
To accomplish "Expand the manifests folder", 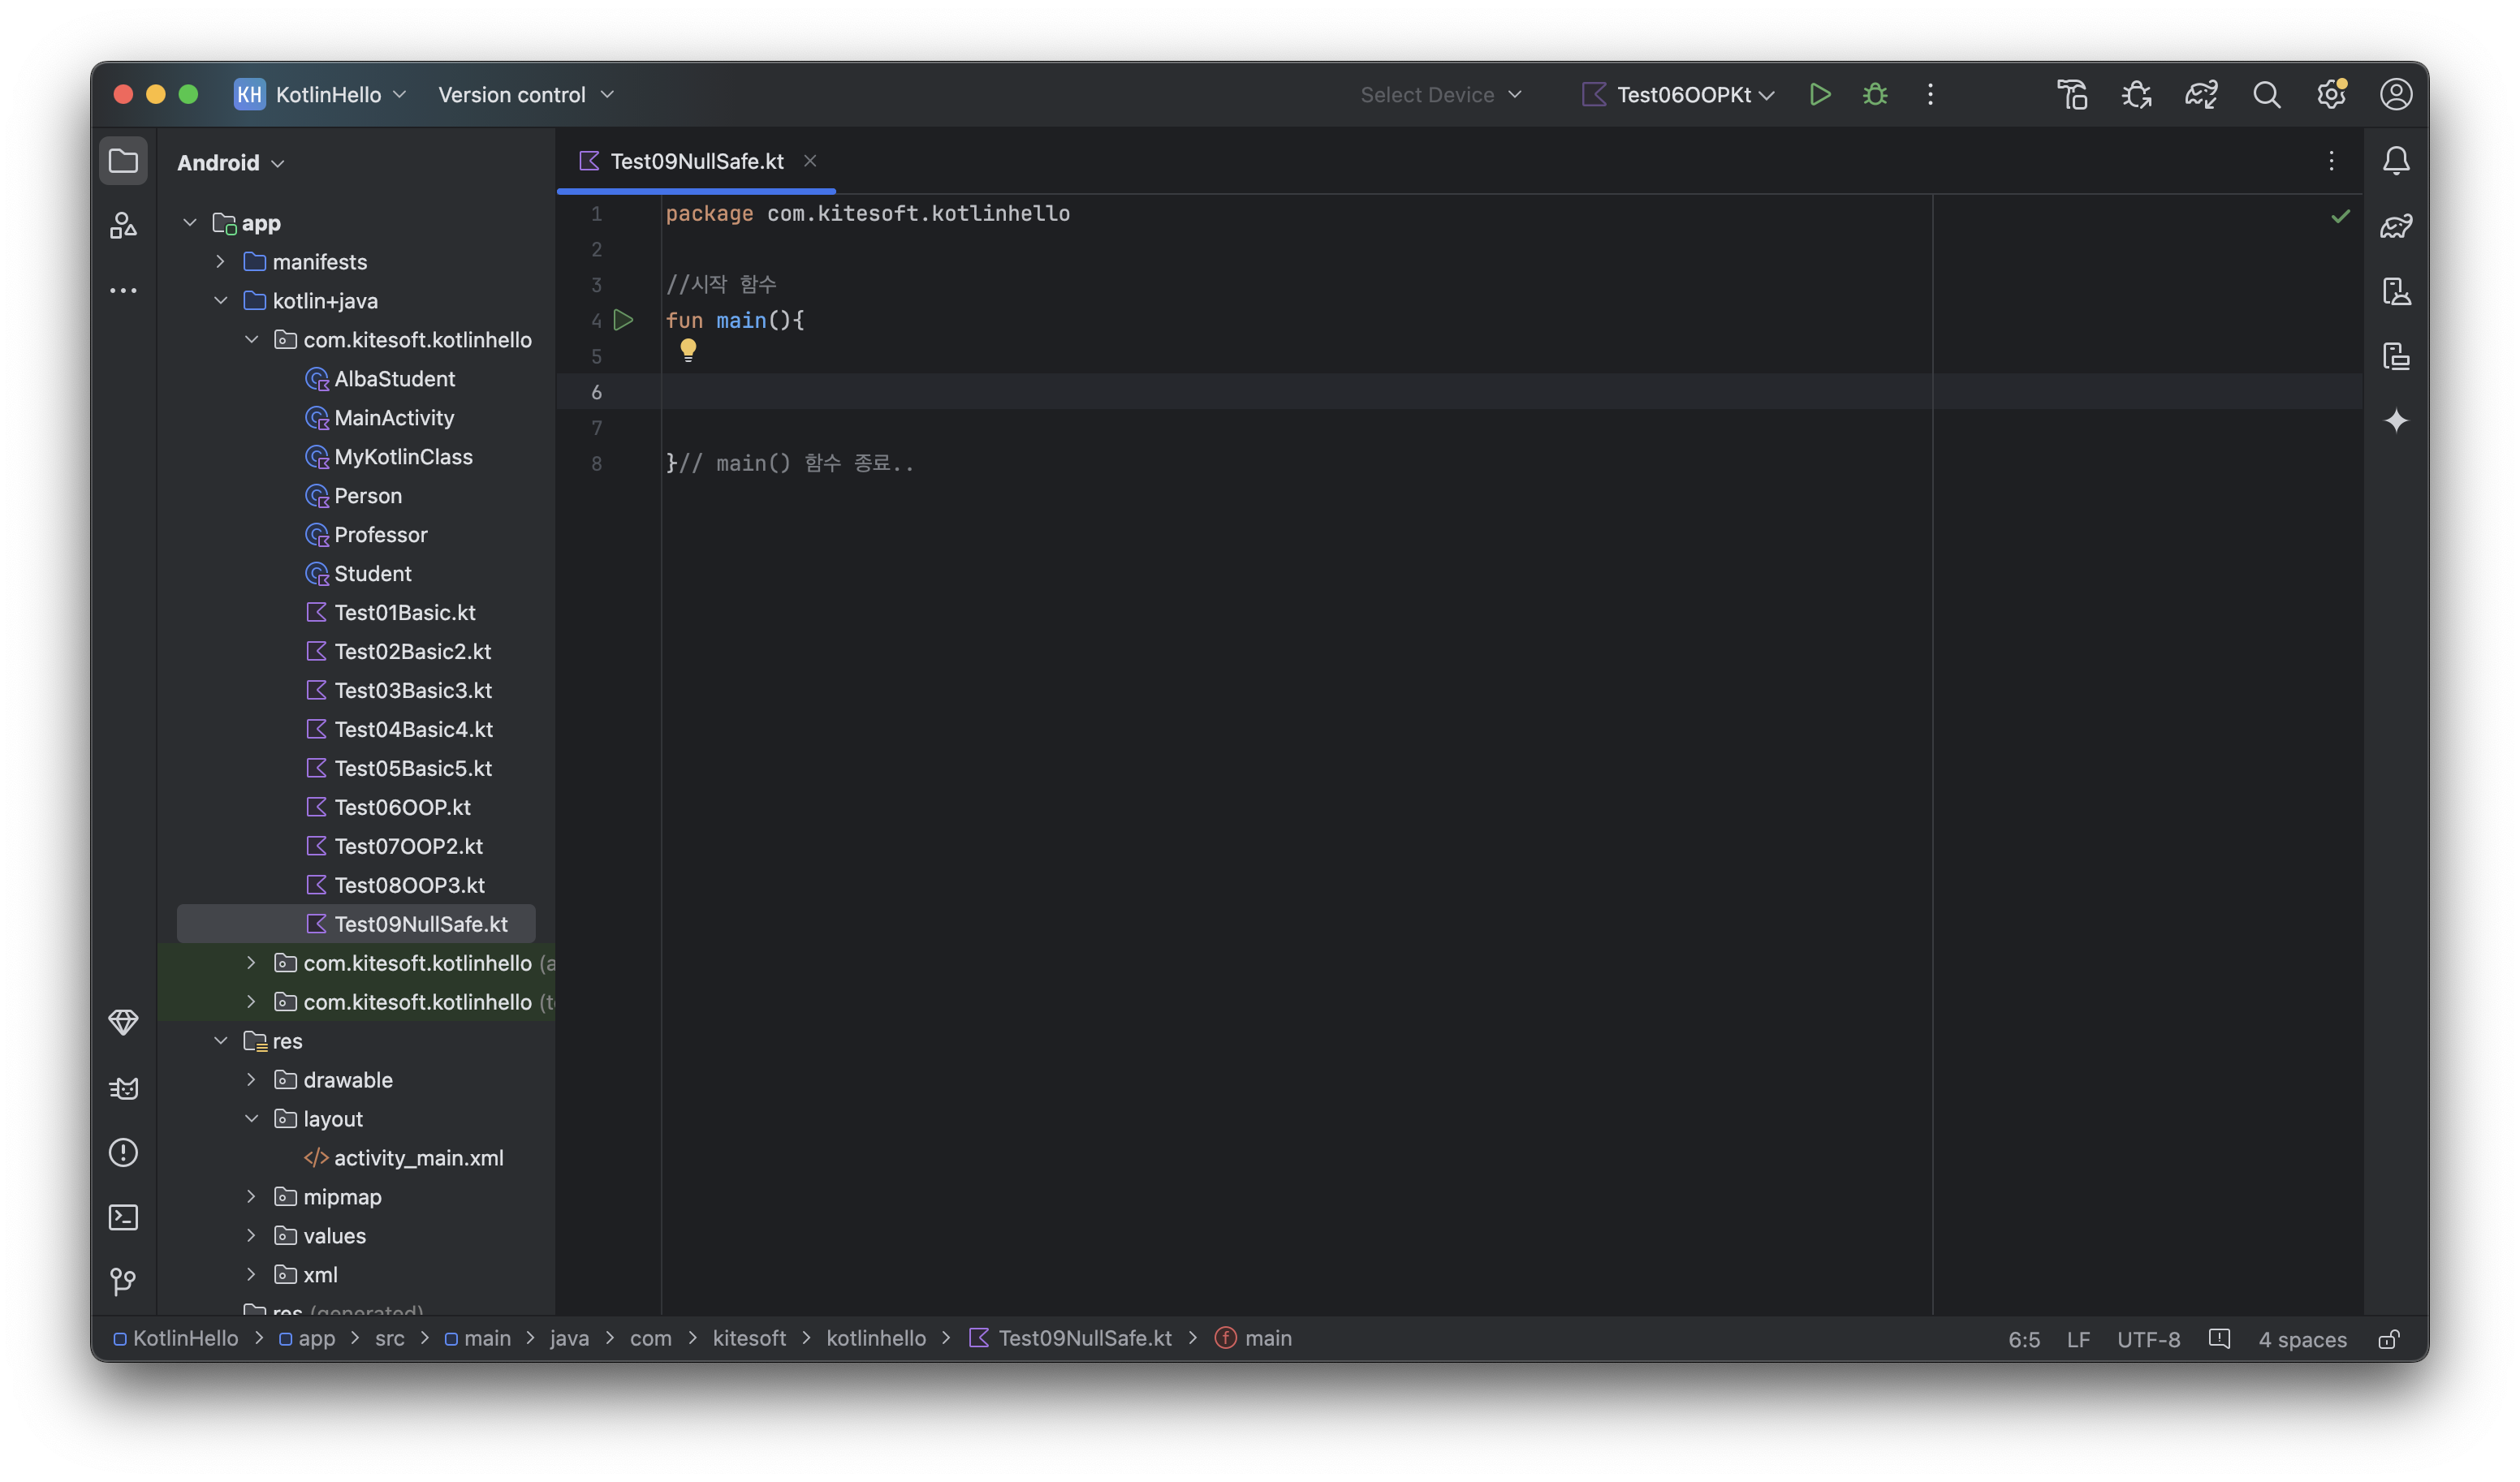I will coord(221,262).
